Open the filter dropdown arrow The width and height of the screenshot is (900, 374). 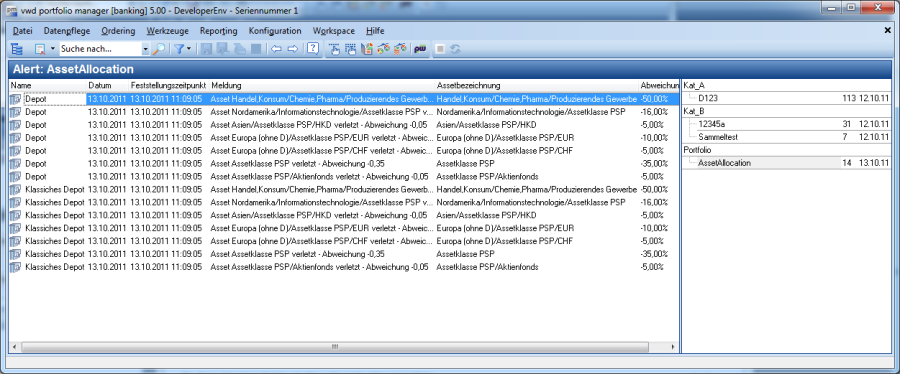pos(189,49)
